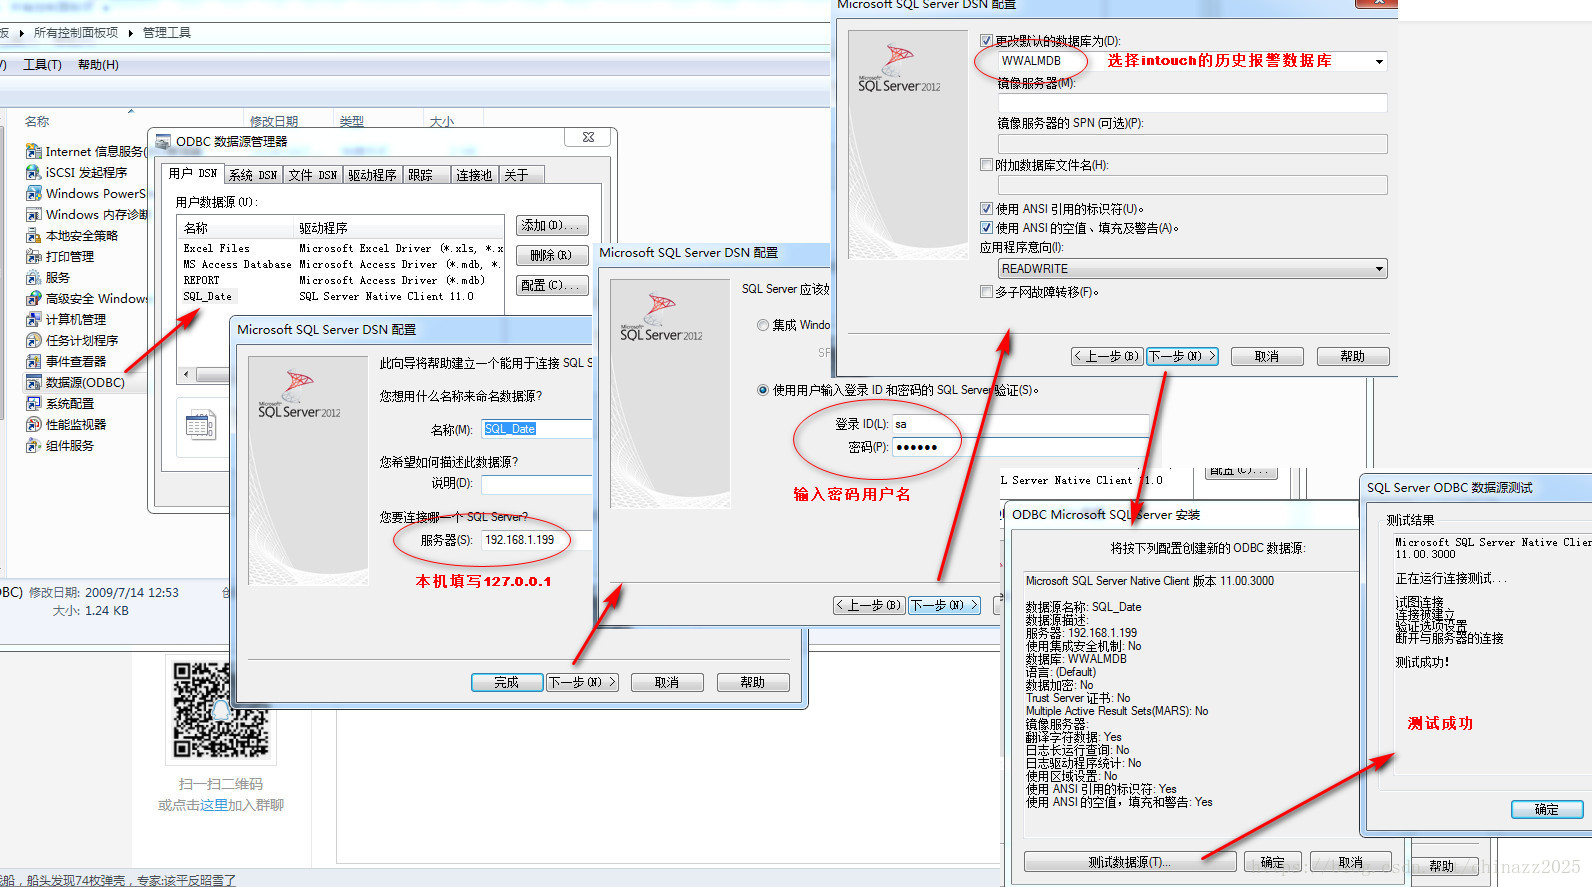Screen dimensions: 1592x887
Task: Toggle 使用 ANSI 引用的标识符 checkbox
Action: (986, 209)
